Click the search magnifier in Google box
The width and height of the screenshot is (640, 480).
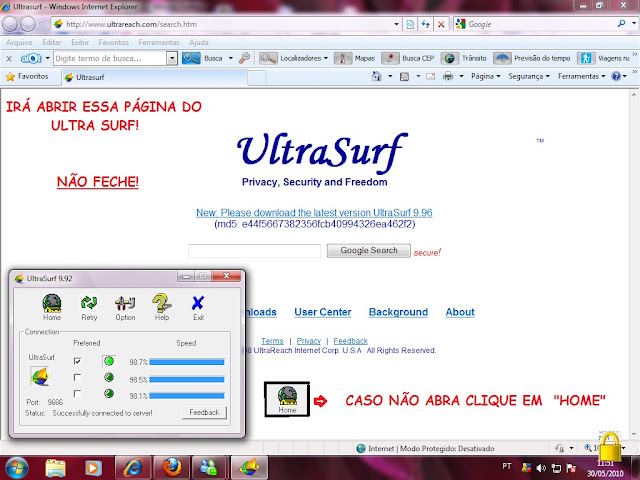click(621, 24)
